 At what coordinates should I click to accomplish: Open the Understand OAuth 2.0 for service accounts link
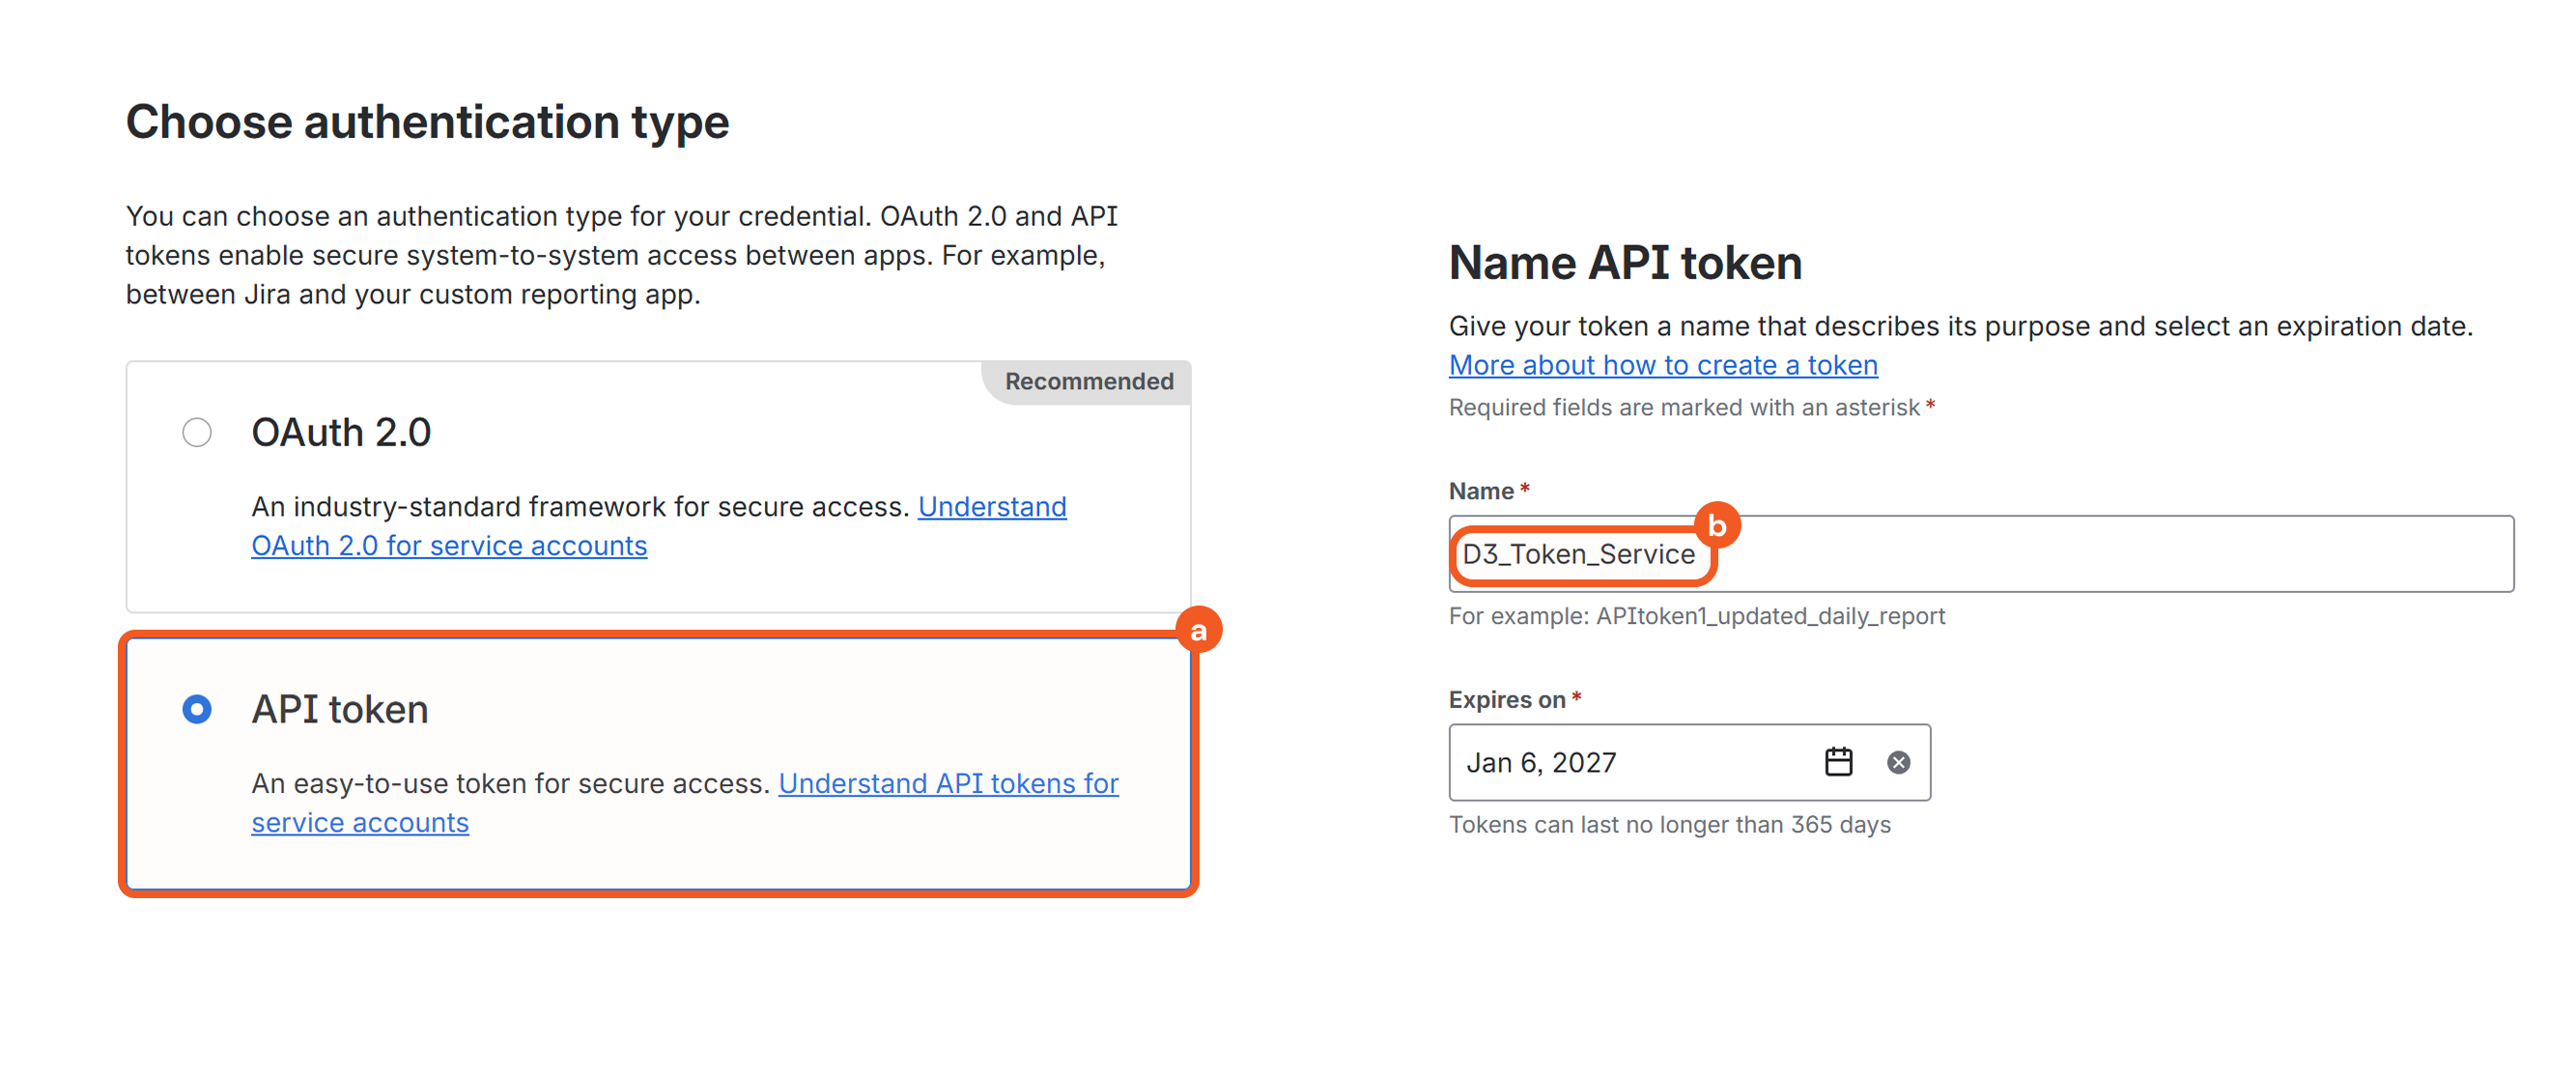pos(449,546)
